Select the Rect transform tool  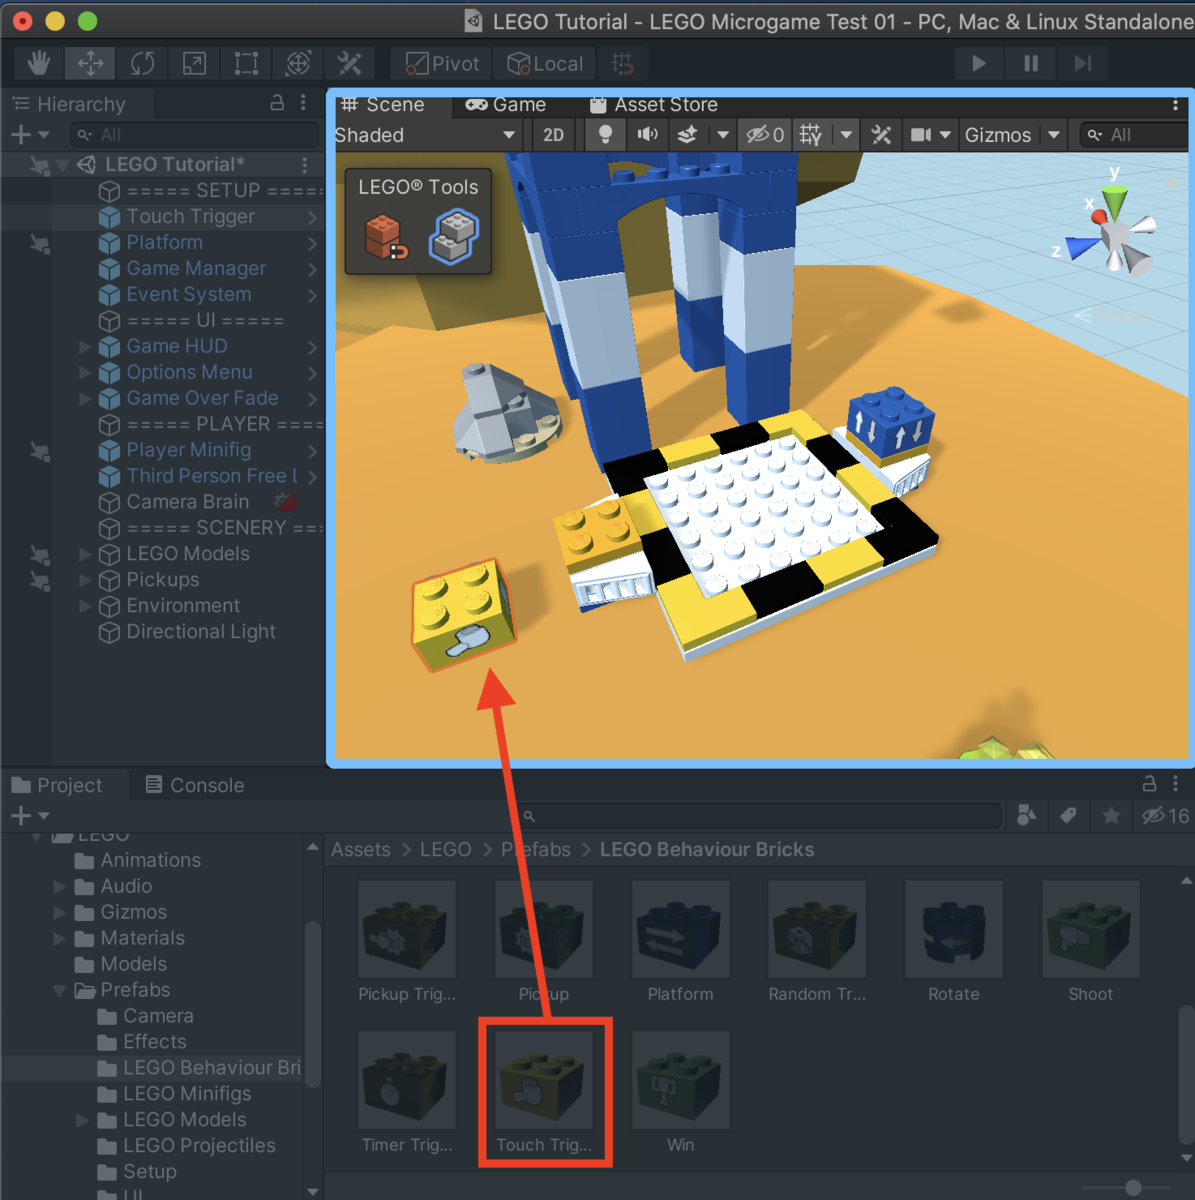246,63
